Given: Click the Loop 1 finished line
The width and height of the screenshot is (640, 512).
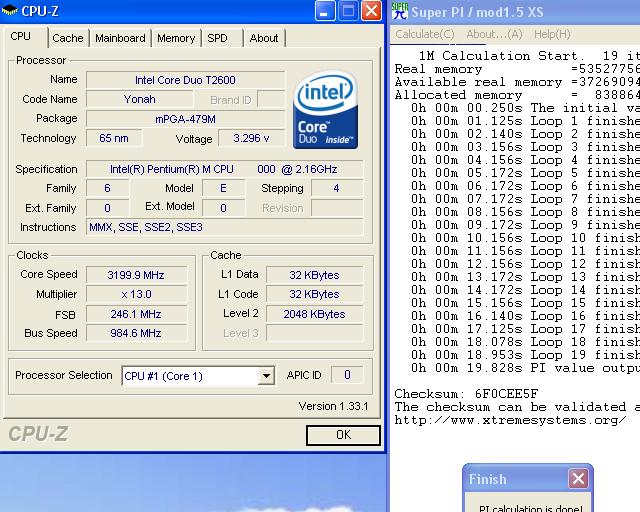Looking at the screenshot, I should 525,121.
